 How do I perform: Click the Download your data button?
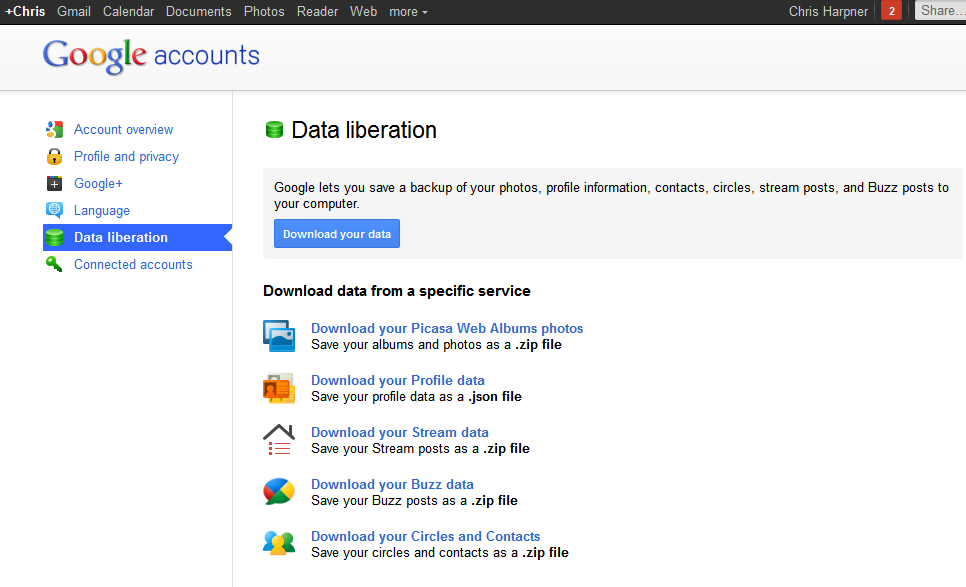(x=337, y=233)
